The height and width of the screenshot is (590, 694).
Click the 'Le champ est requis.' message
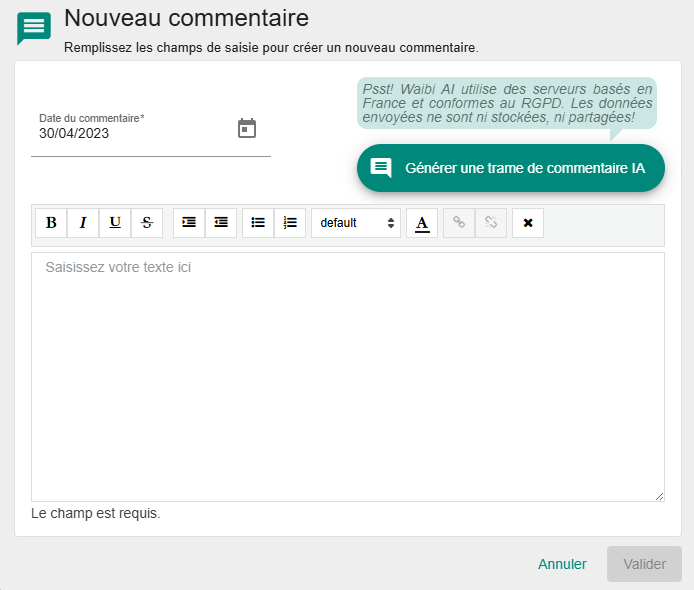96,513
